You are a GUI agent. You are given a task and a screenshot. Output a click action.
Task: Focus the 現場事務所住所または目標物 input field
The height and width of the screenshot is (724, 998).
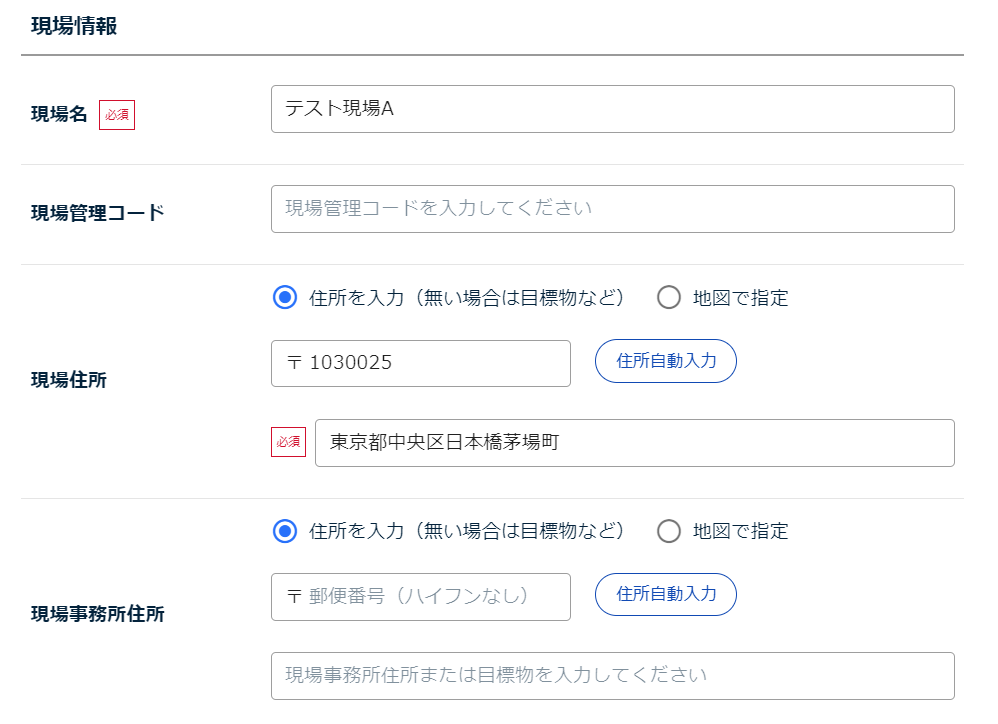coord(612,676)
